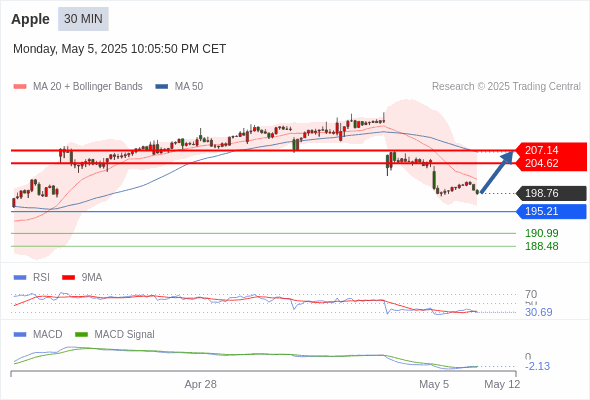The width and height of the screenshot is (590, 400).
Task: Click the MACD legend label
Action: pos(48,335)
